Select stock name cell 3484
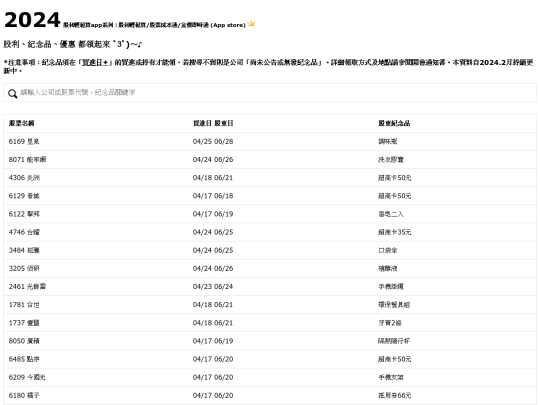Viewport: 540px width, 405px height. (x=24, y=250)
